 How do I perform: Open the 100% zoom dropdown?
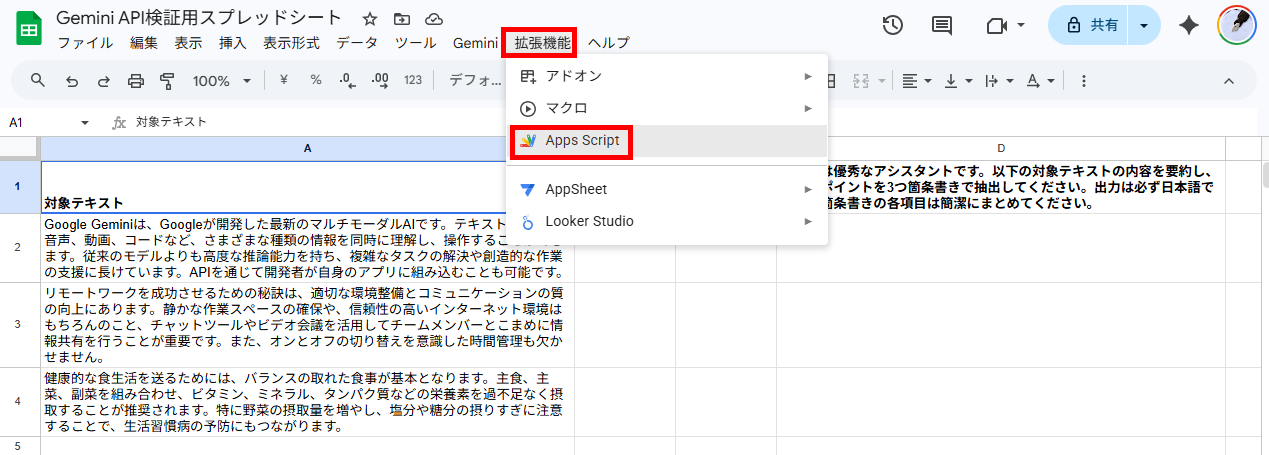(x=220, y=81)
